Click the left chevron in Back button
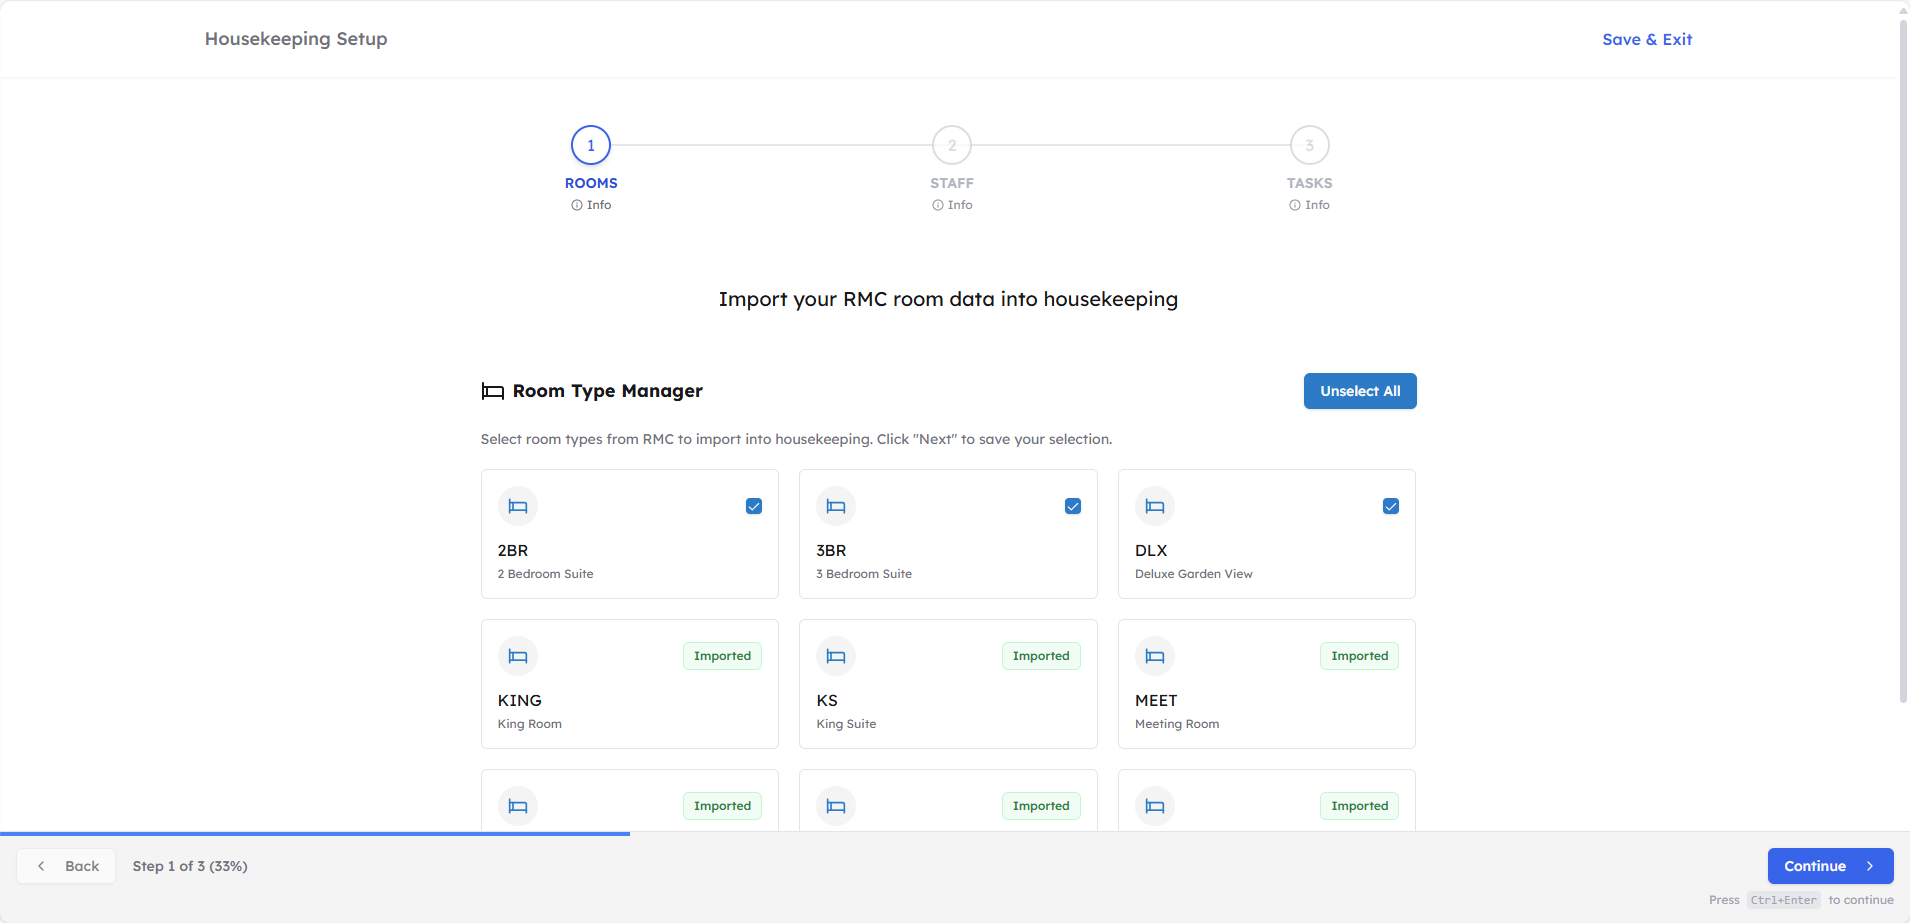 pos(41,866)
